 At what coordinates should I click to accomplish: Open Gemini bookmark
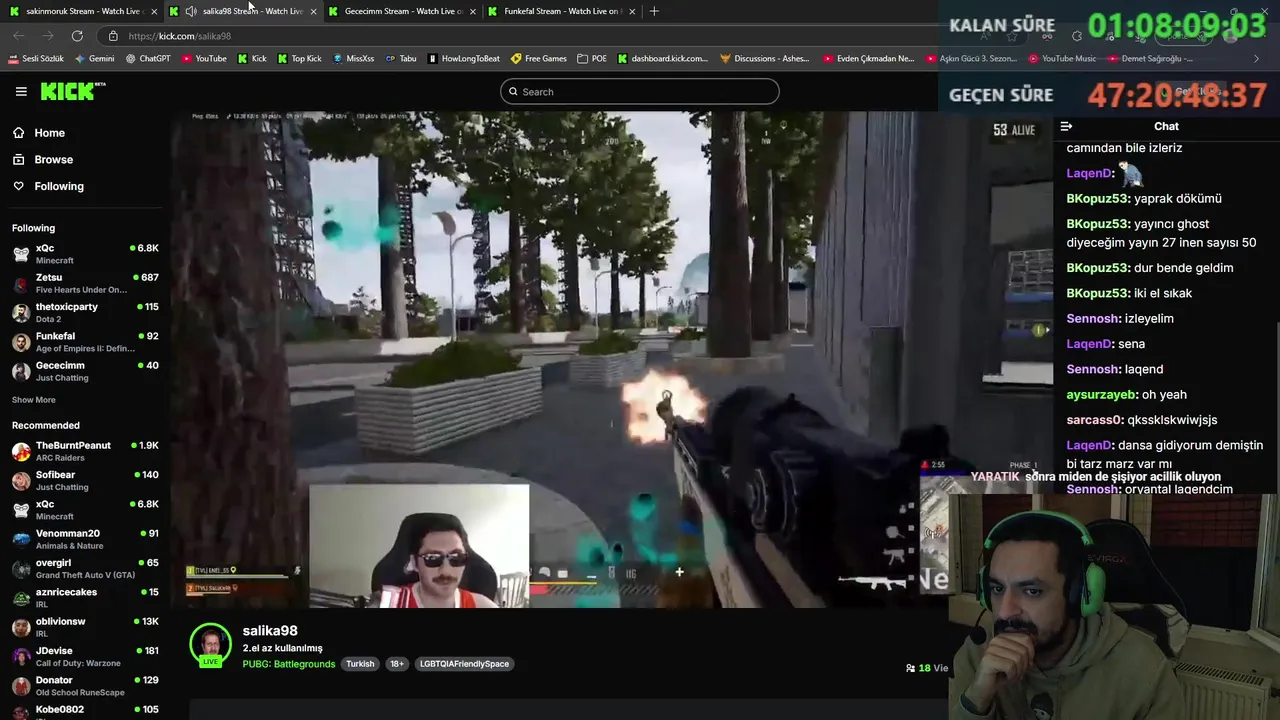pyautogui.click(x=94, y=59)
